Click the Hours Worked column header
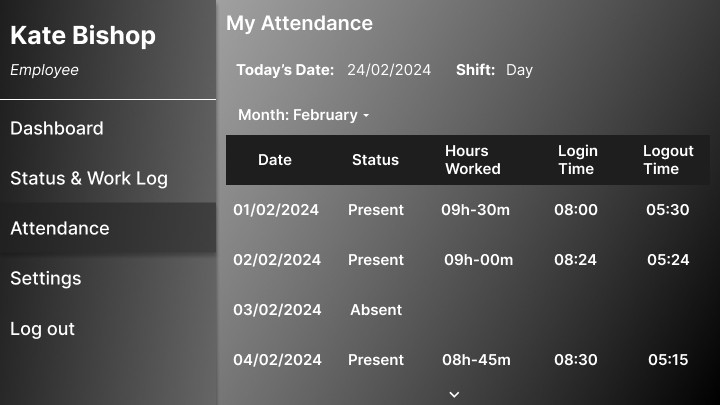This screenshot has height=405, width=720. (472, 160)
